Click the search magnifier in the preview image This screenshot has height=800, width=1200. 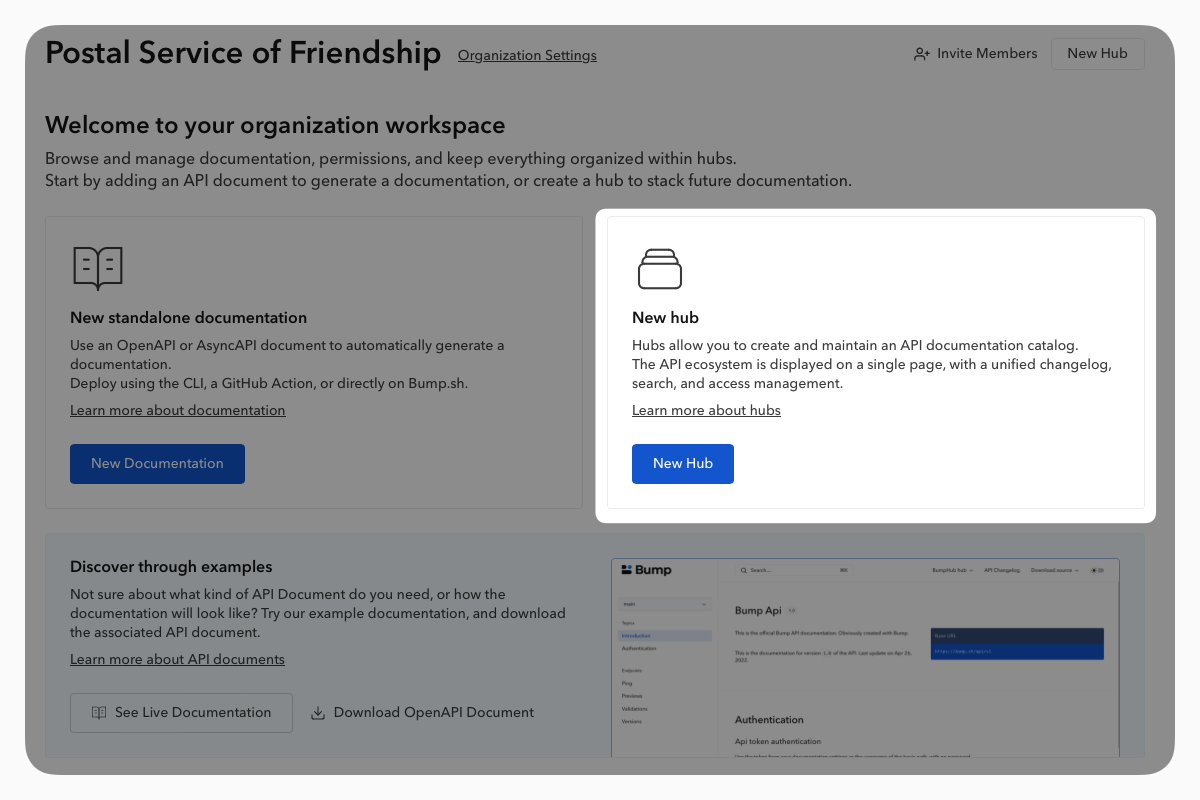(x=744, y=570)
